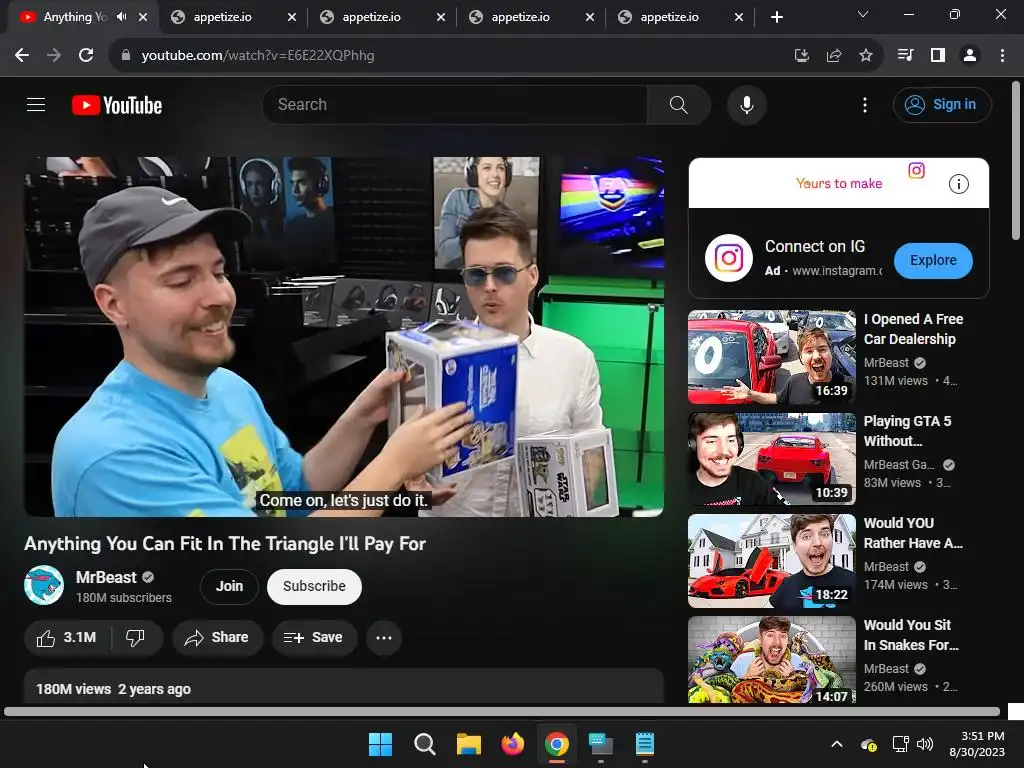Click the search magnifier button
This screenshot has width=1024, height=768.
point(679,104)
